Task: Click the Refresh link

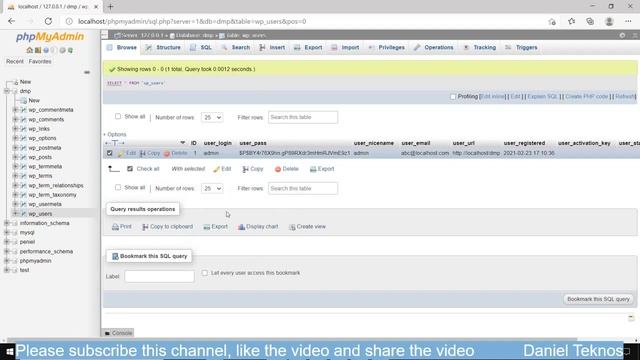Action: pyautogui.click(x=625, y=97)
